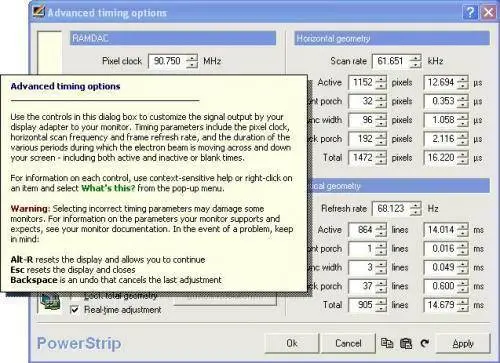Click the 16.220 µs total field
The width and height of the screenshot is (500, 363).
click(x=441, y=157)
